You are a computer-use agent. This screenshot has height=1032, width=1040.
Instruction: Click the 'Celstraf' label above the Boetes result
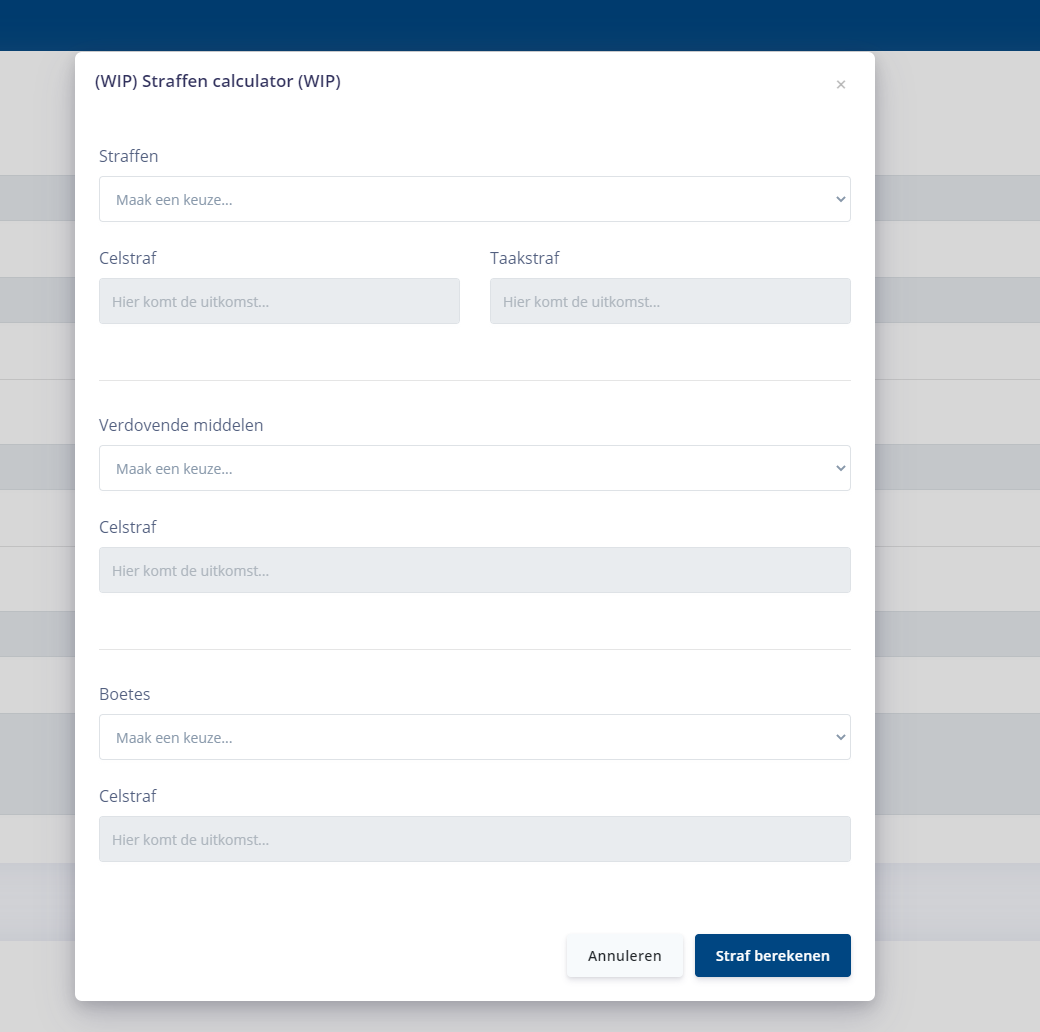[128, 796]
